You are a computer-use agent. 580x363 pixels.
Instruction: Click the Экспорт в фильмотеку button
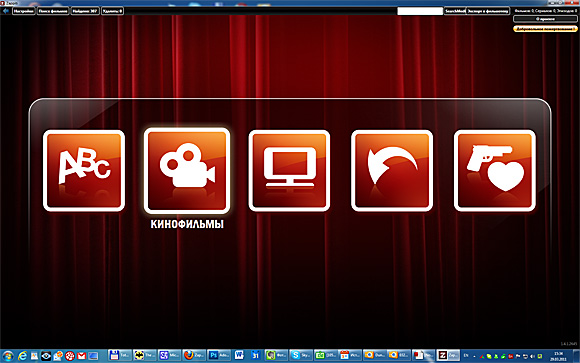488,11
